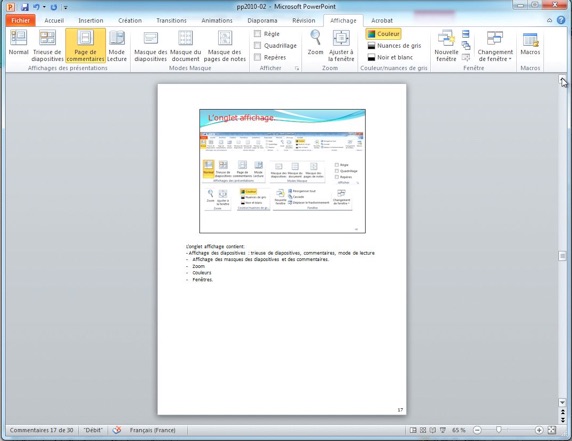Switch to the Animations tab
The height and width of the screenshot is (441, 572).
[x=217, y=20]
